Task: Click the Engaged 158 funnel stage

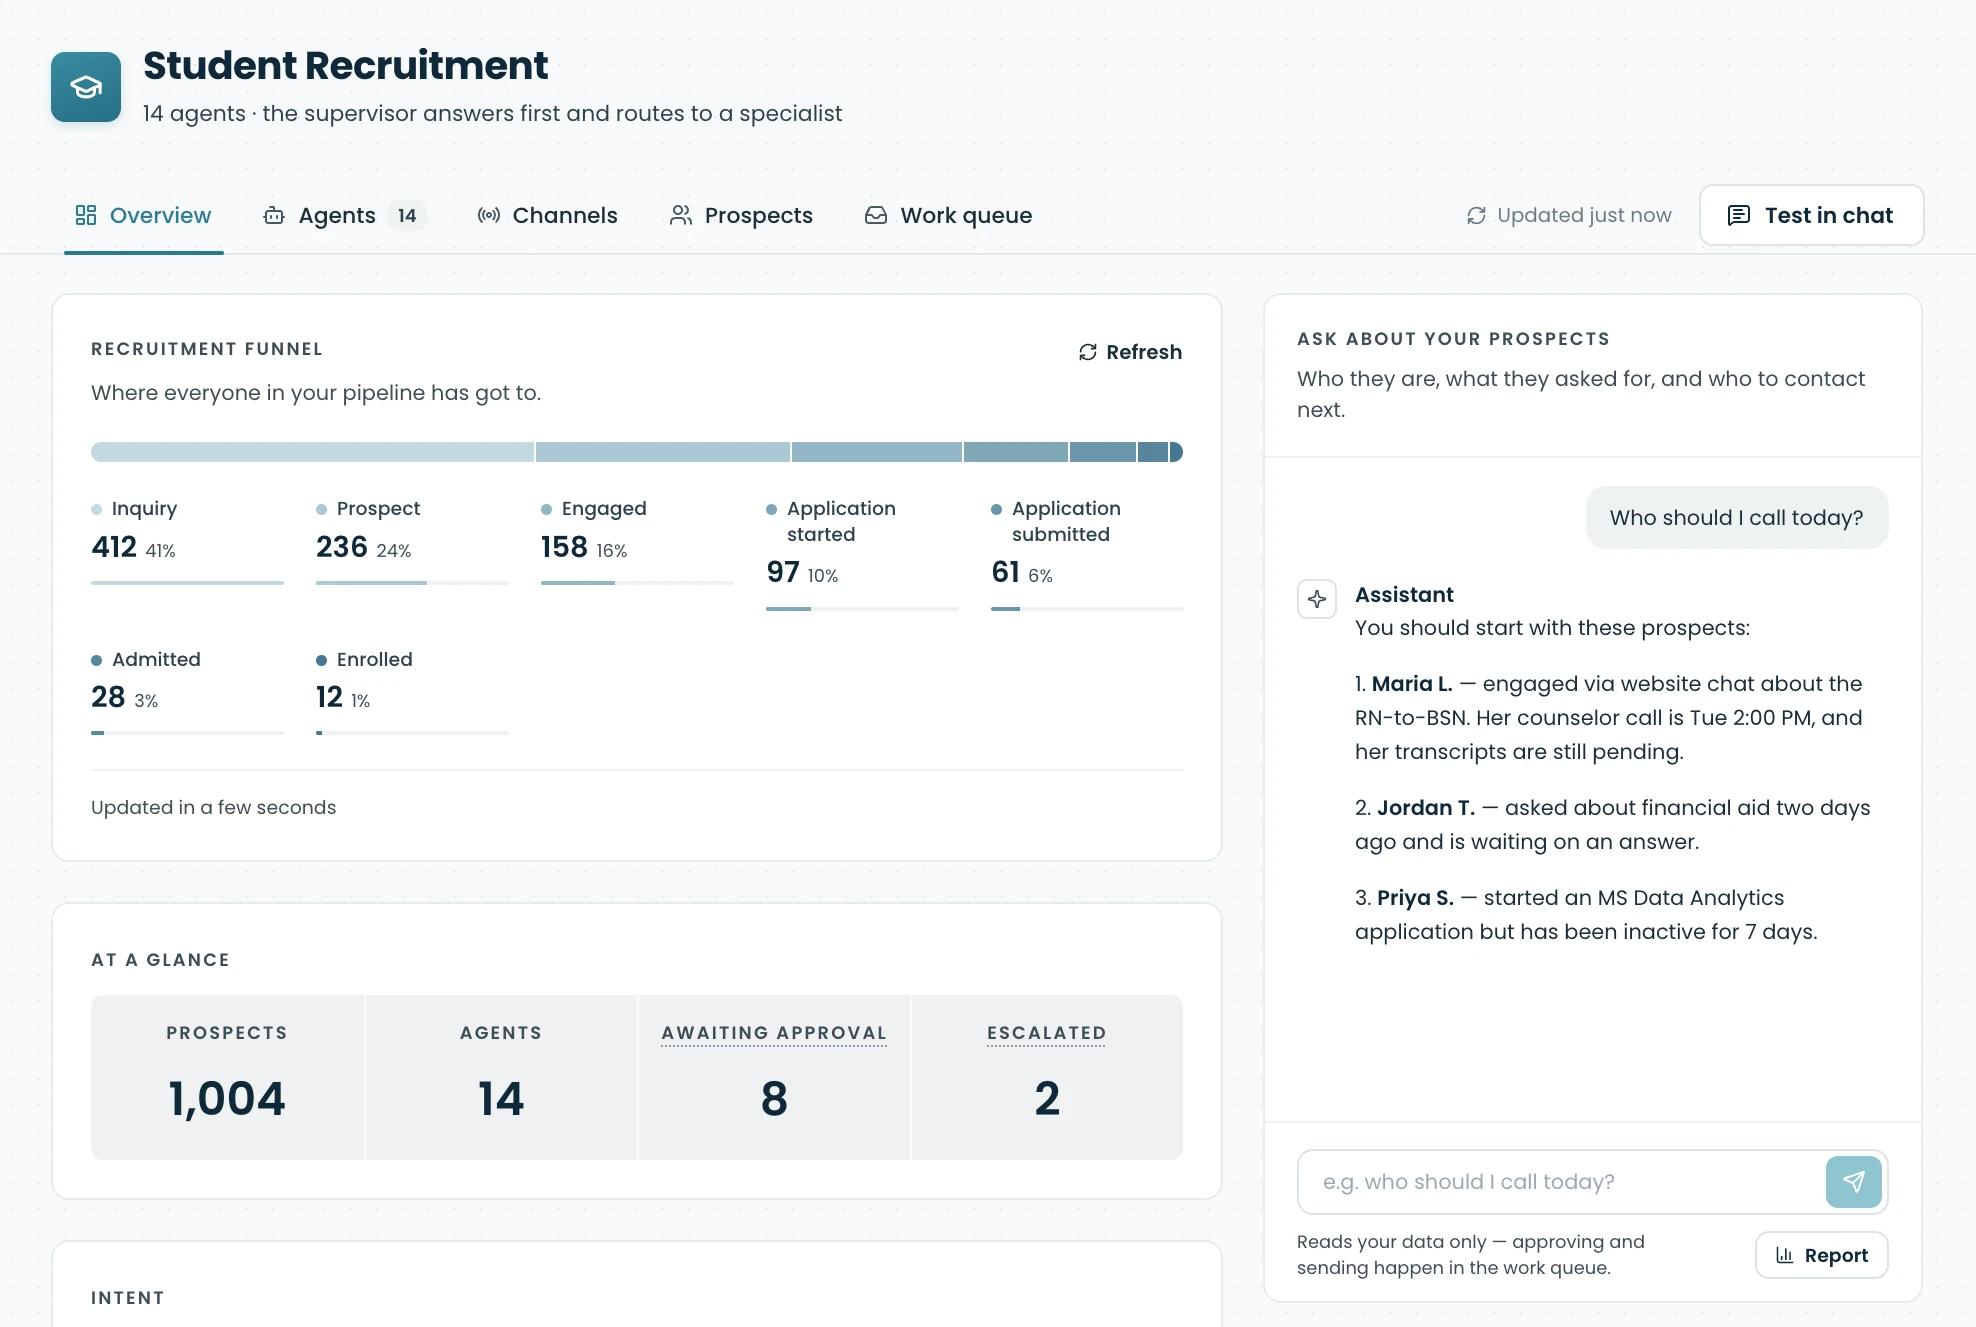Action: pos(637,540)
